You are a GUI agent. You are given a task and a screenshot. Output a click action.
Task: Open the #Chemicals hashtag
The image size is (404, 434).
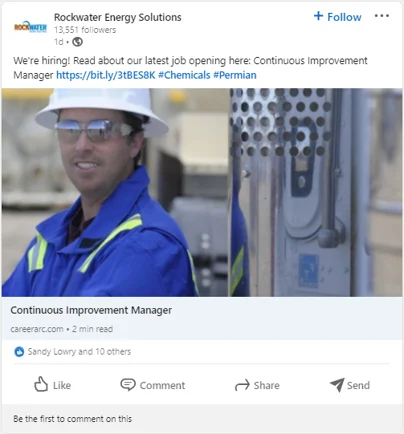tap(184, 75)
